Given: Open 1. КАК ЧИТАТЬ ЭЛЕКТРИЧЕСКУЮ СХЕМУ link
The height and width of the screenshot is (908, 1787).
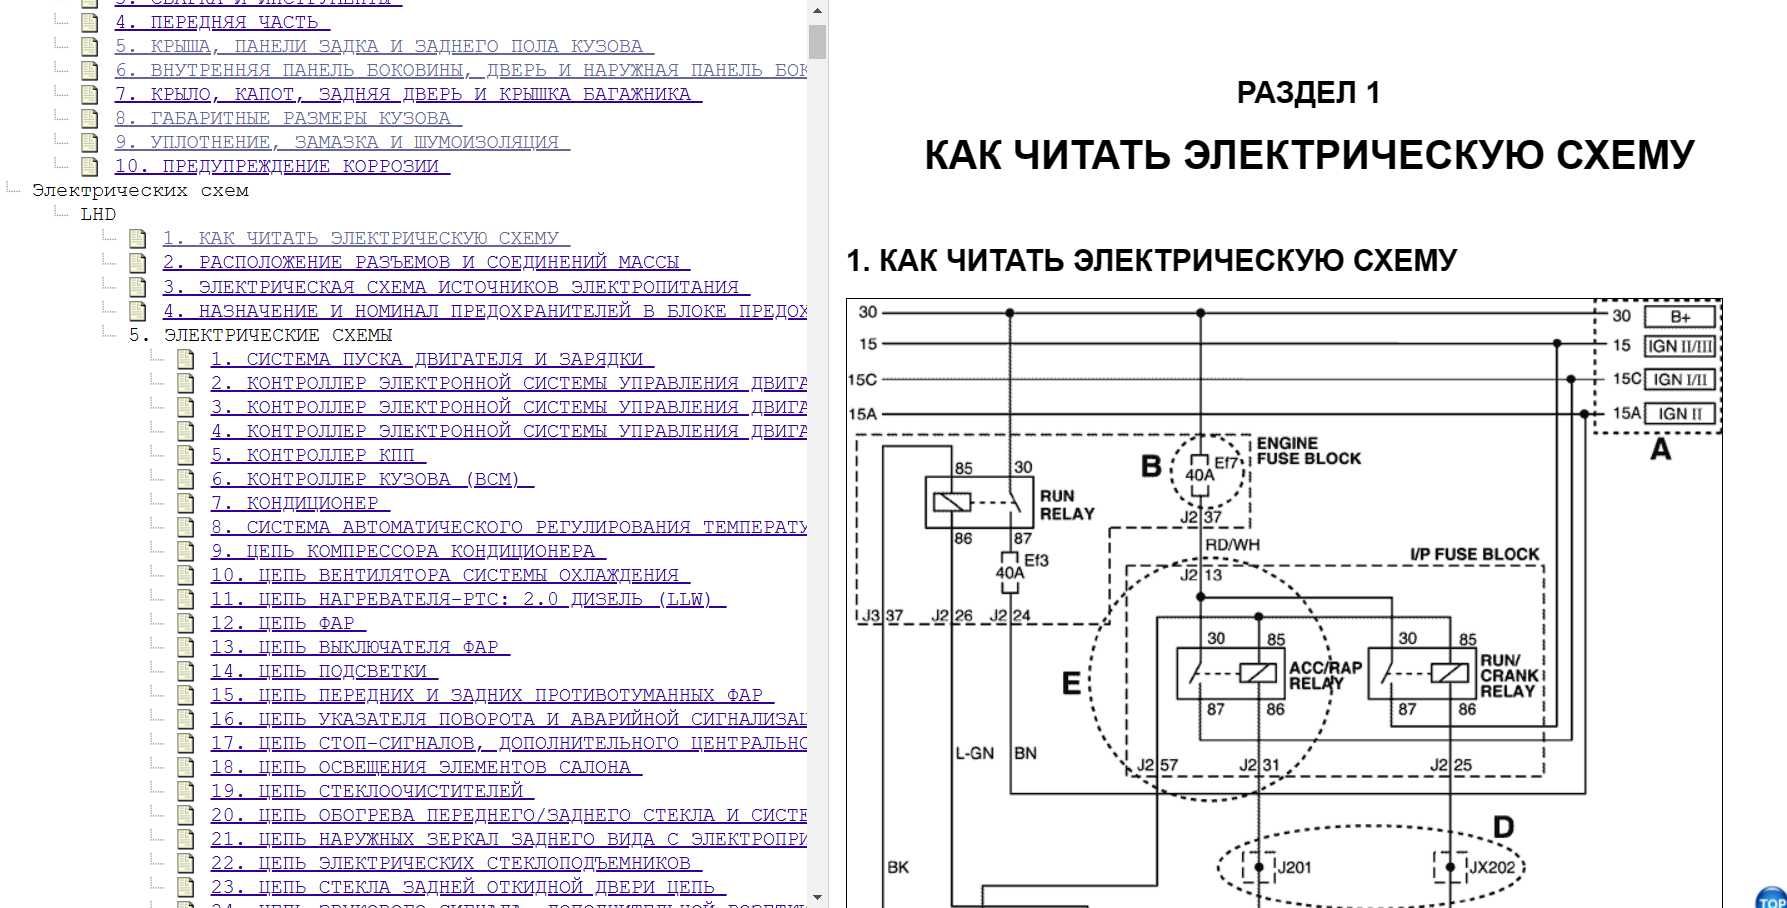Looking at the screenshot, I should (x=366, y=238).
